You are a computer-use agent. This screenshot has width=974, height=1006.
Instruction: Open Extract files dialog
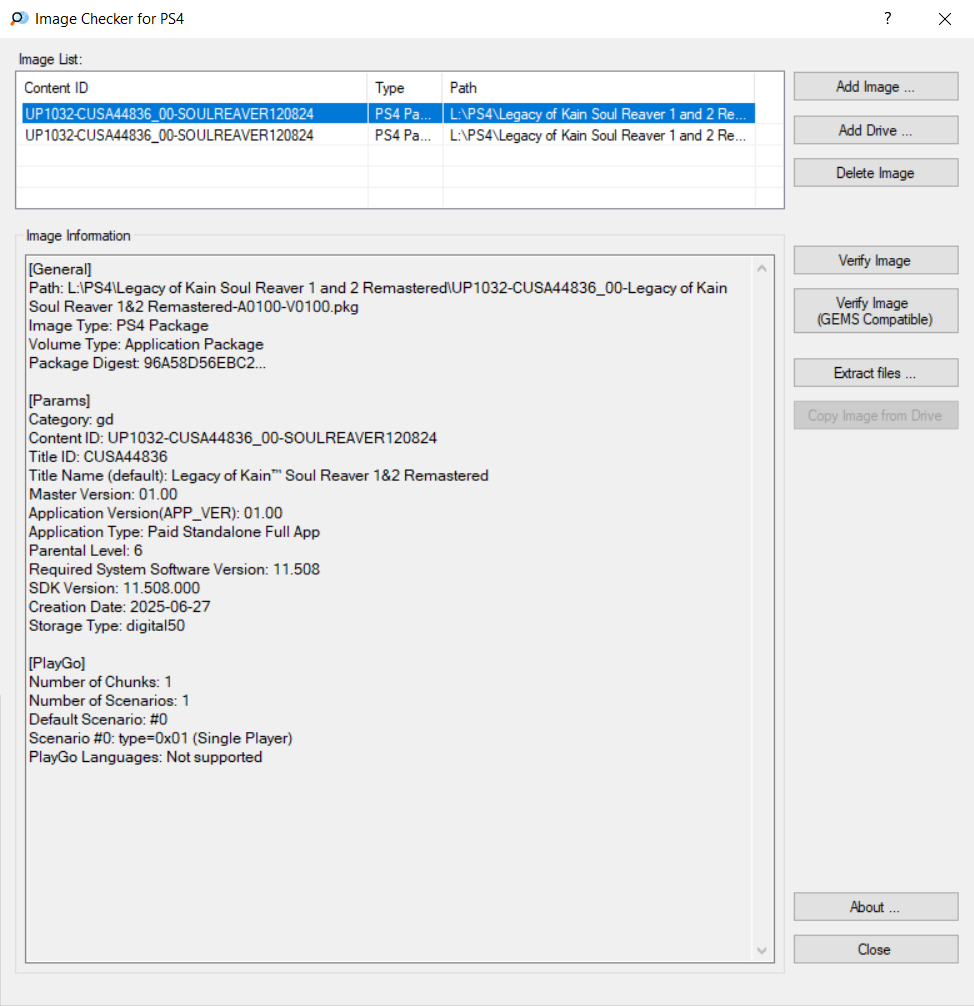point(875,373)
